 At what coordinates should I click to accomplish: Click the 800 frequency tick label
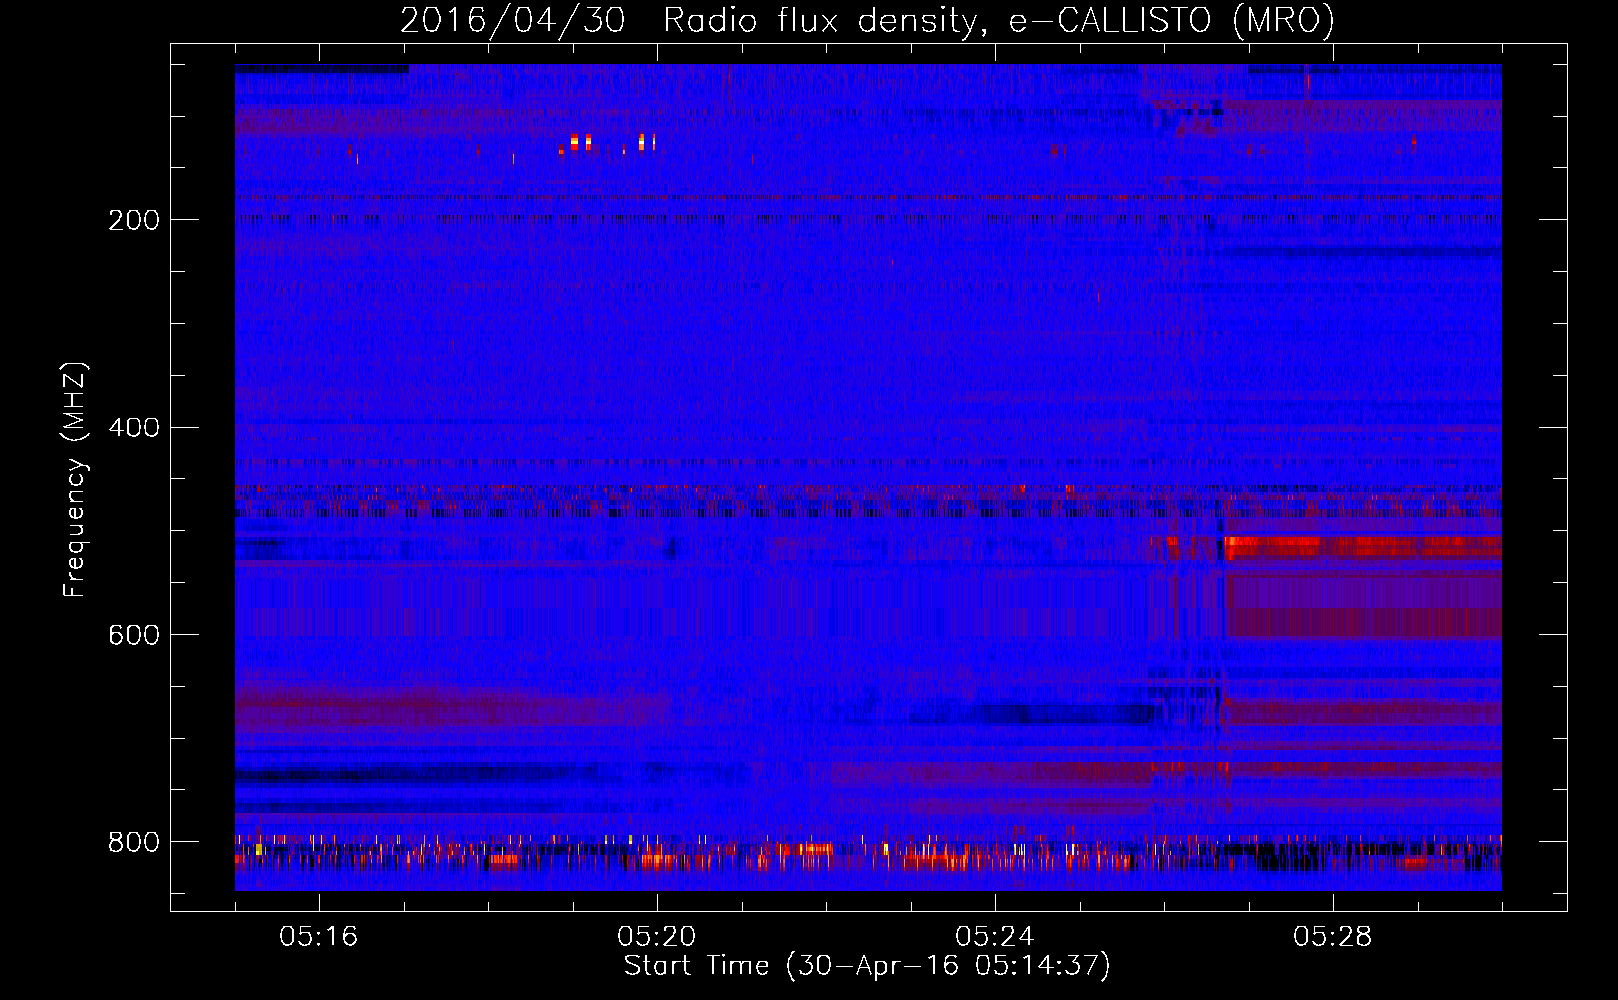point(134,843)
